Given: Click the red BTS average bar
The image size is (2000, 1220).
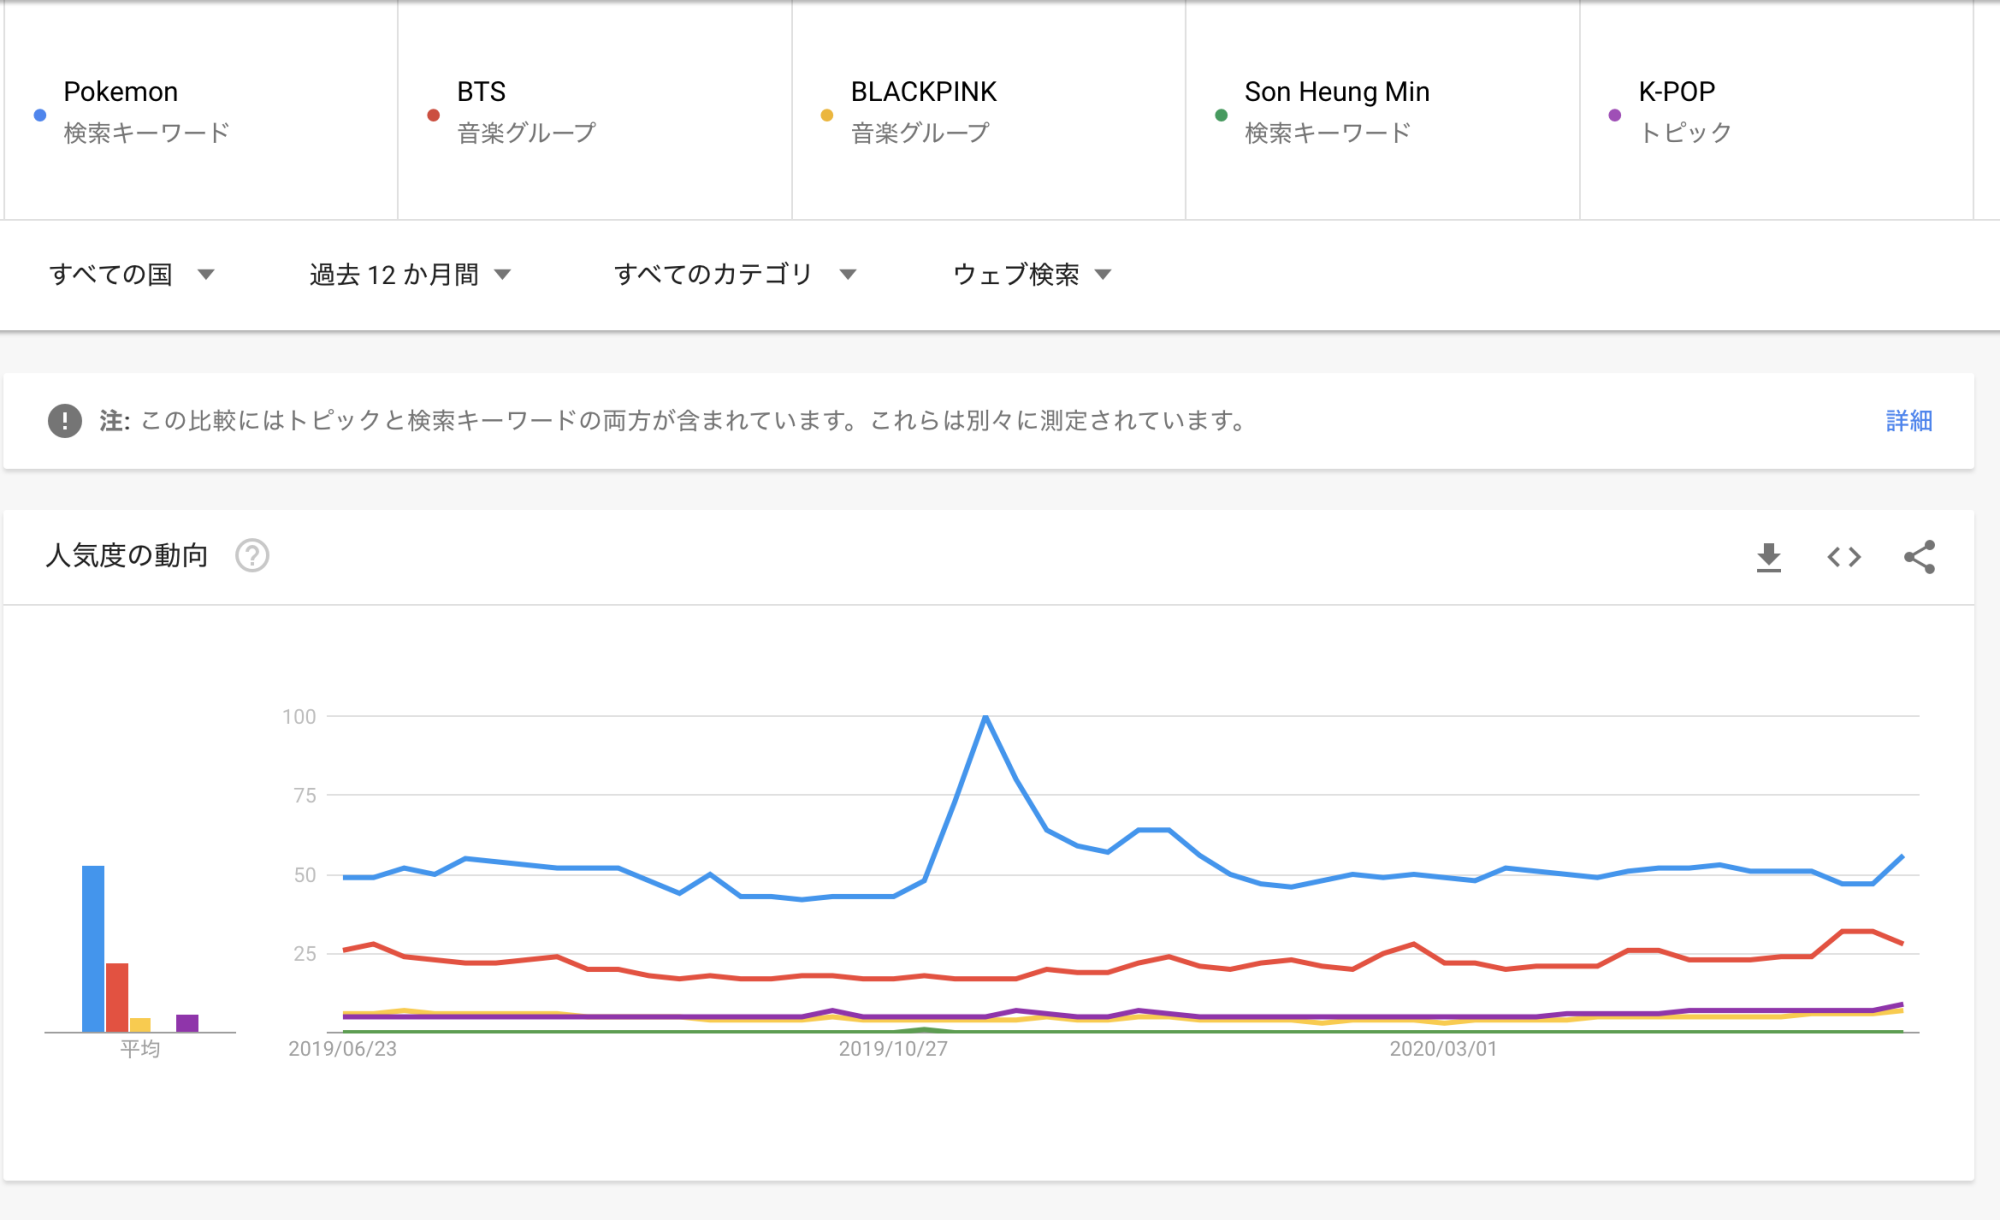Looking at the screenshot, I should tap(117, 997).
